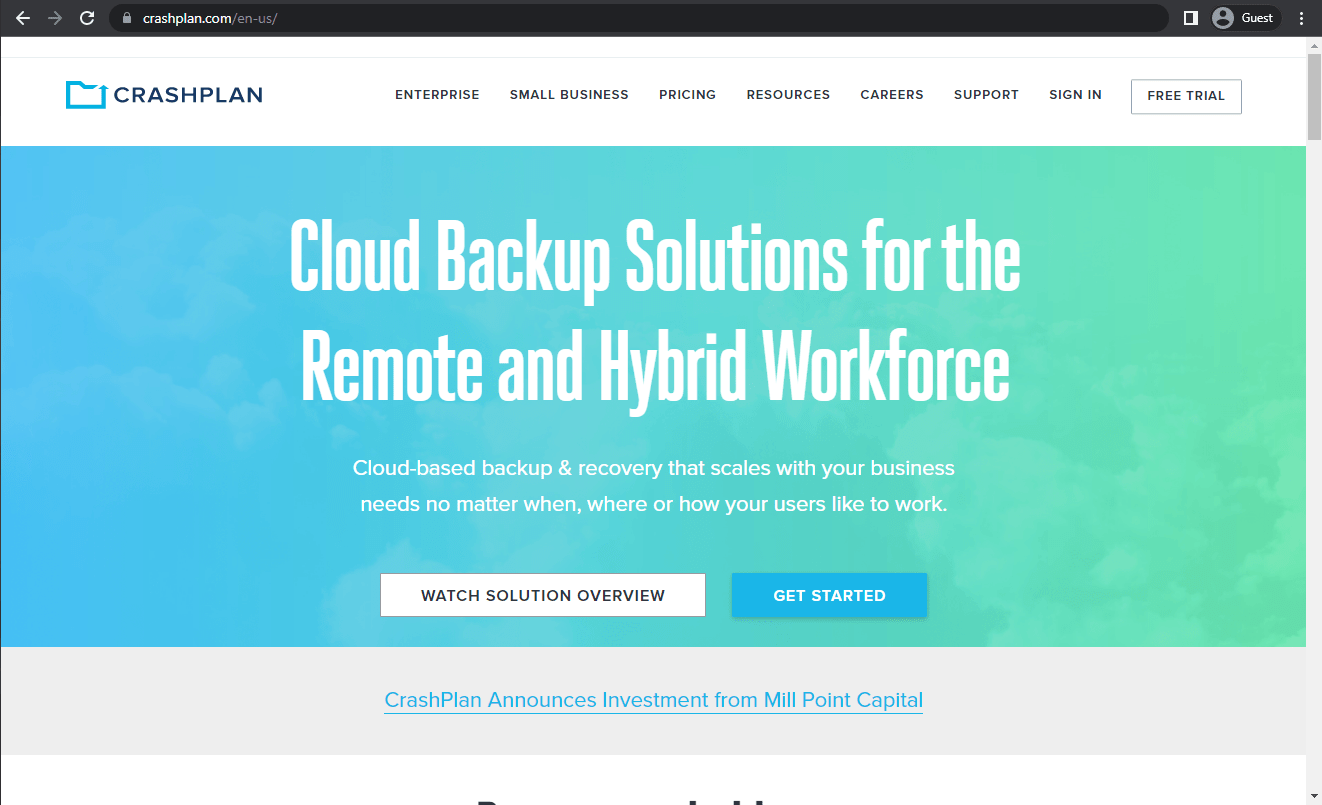Viewport: 1322px width, 805px height.
Task: Click the CrashPlan logo
Action: pos(164,95)
